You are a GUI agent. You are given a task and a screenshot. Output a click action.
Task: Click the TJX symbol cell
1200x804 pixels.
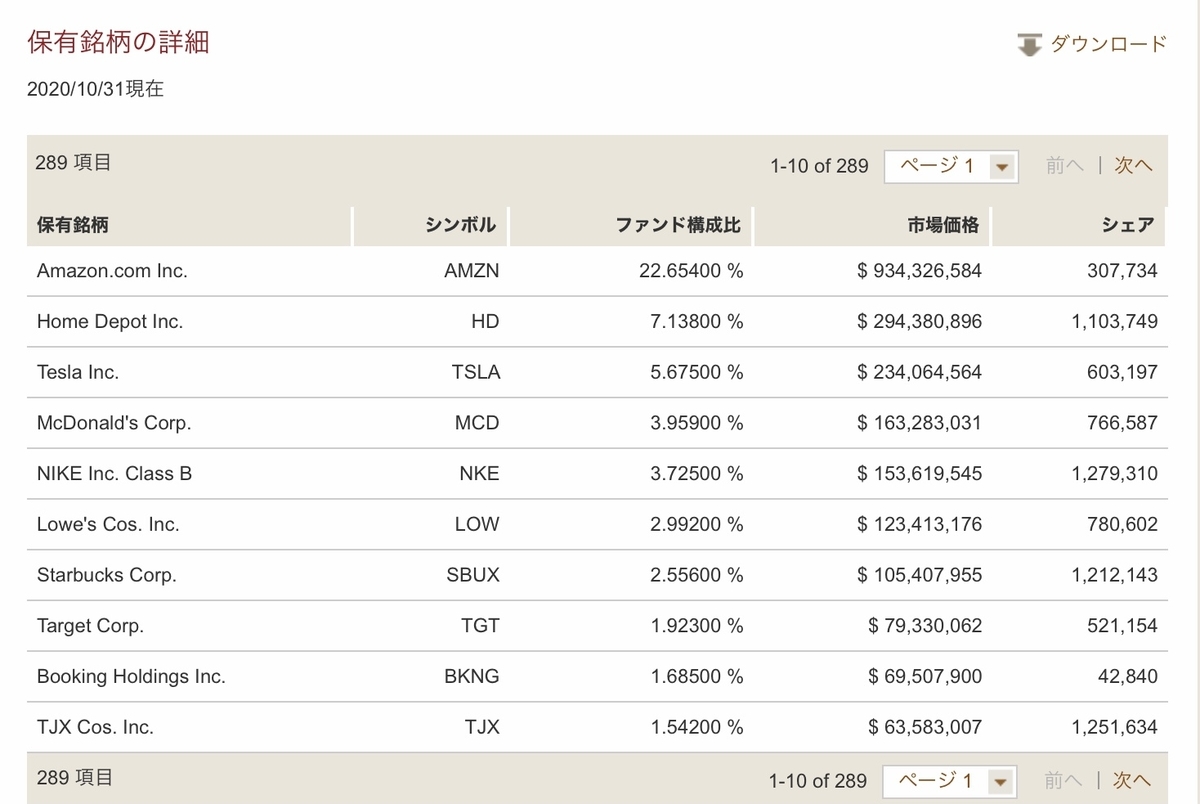point(483,728)
